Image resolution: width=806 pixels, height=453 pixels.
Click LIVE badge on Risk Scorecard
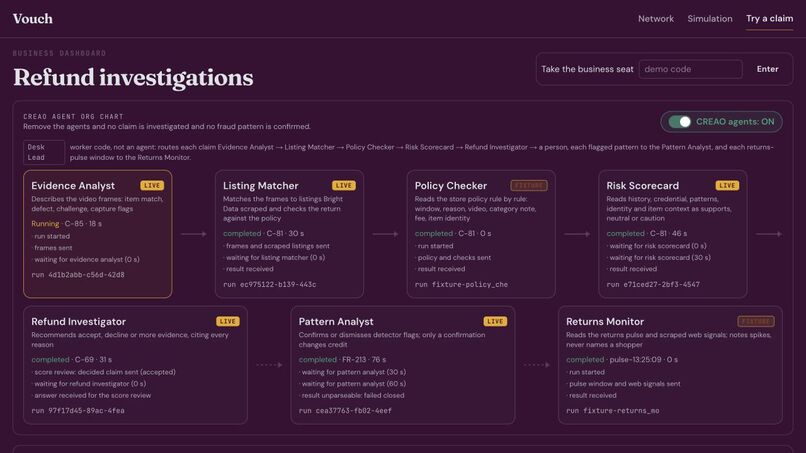[x=727, y=186]
